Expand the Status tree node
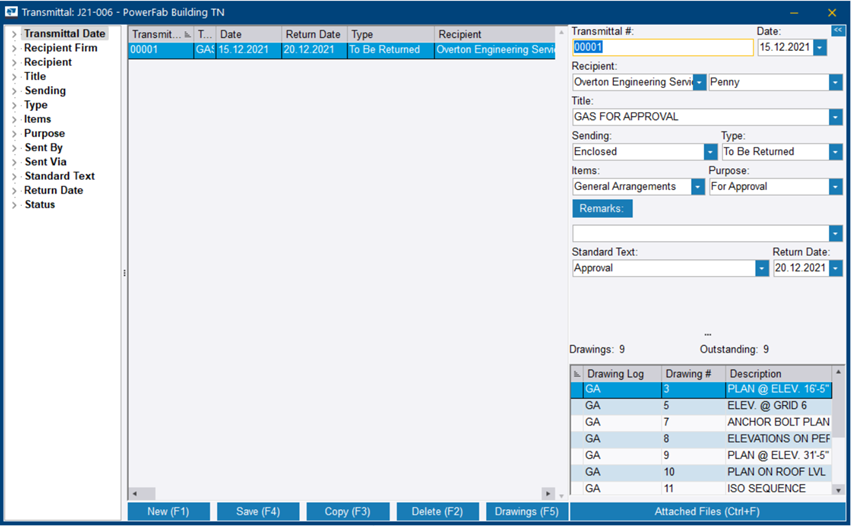This screenshot has width=851, height=526. [14, 205]
